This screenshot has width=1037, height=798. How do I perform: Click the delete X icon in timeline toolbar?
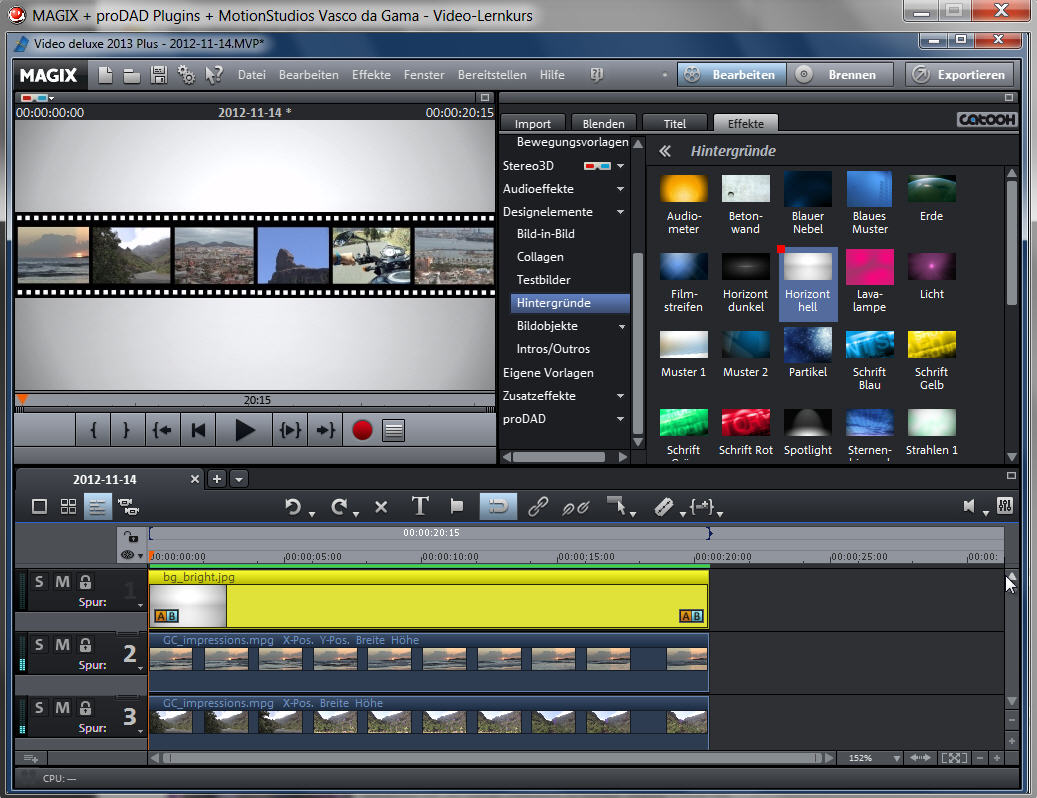[381, 507]
